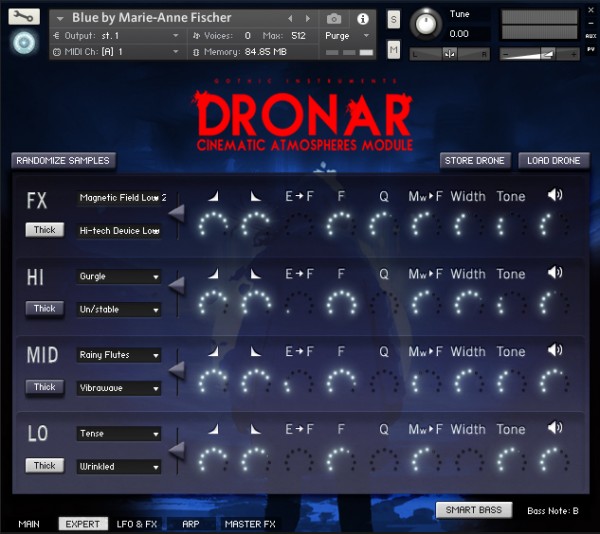Click RANDOMIZE SAMPLES button
The width and height of the screenshot is (600, 534).
pyautogui.click(x=63, y=161)
